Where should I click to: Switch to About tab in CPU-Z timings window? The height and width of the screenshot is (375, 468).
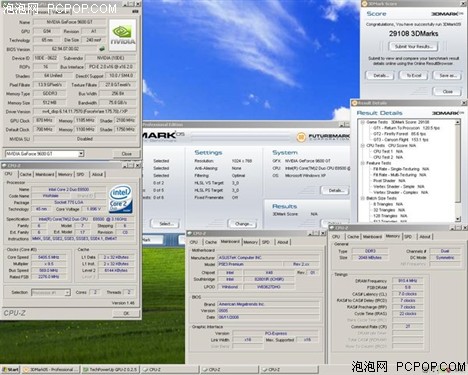pos(425,236)
